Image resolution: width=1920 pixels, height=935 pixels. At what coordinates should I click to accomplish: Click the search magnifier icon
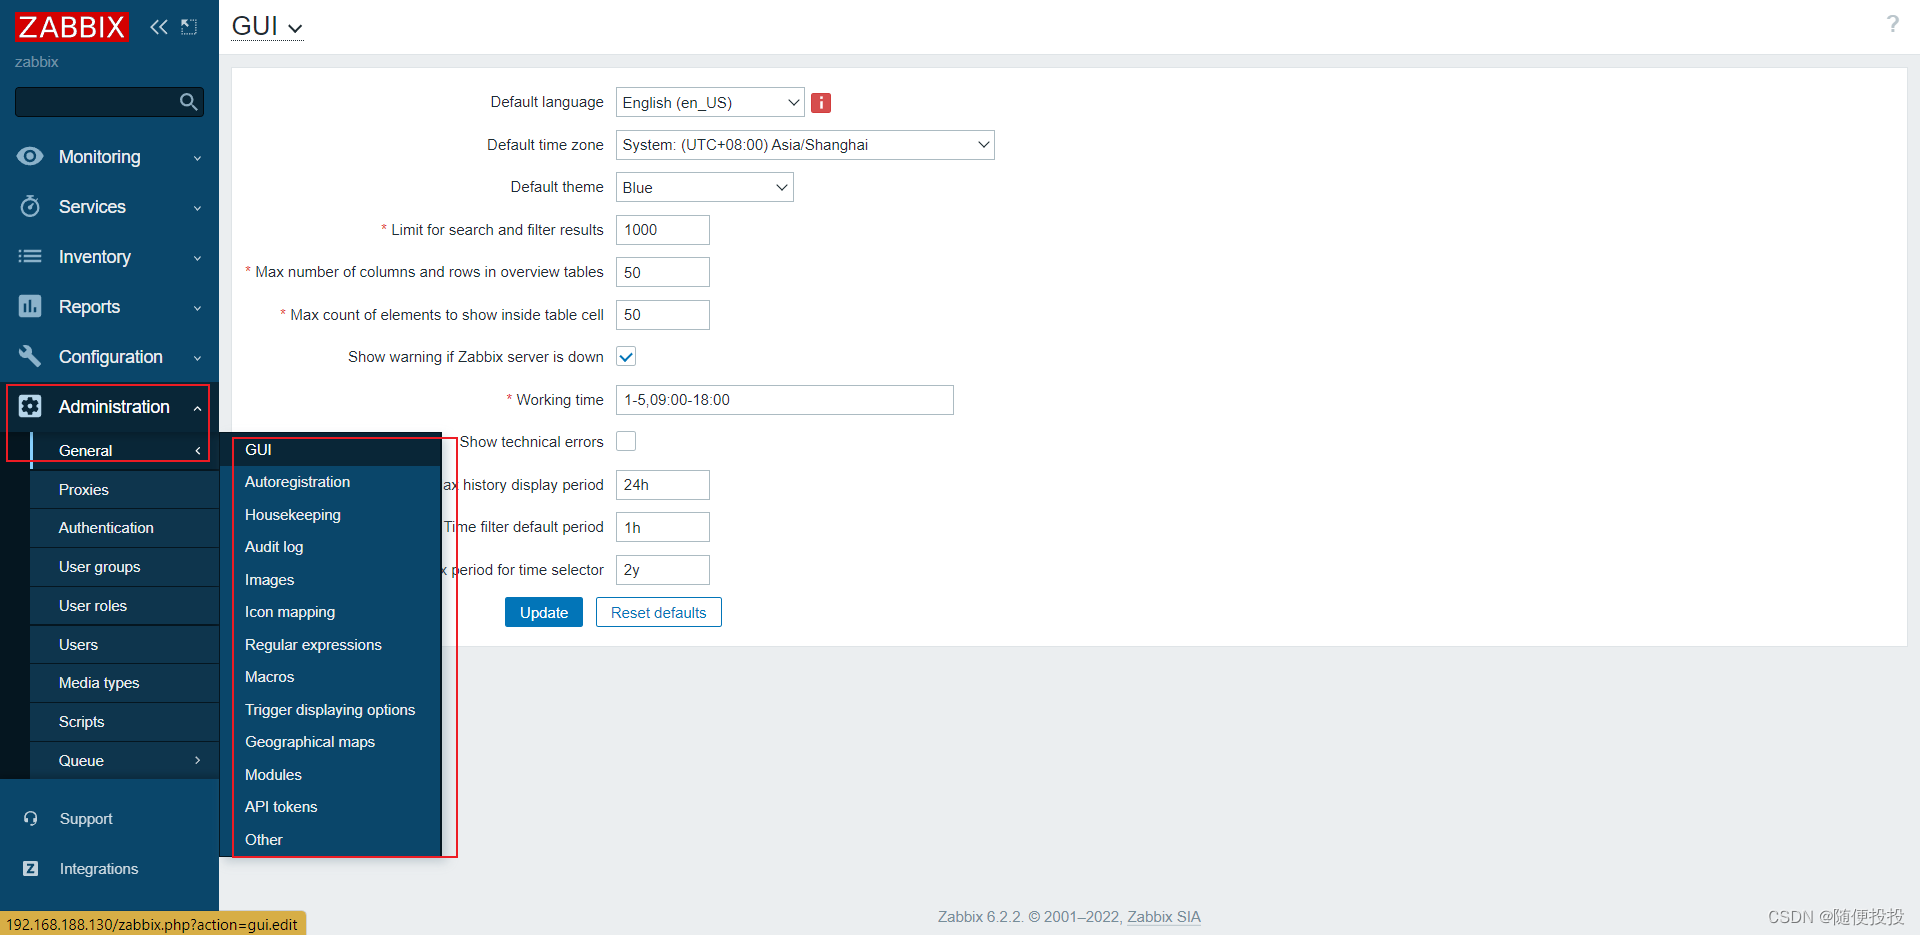coord(188,101)
